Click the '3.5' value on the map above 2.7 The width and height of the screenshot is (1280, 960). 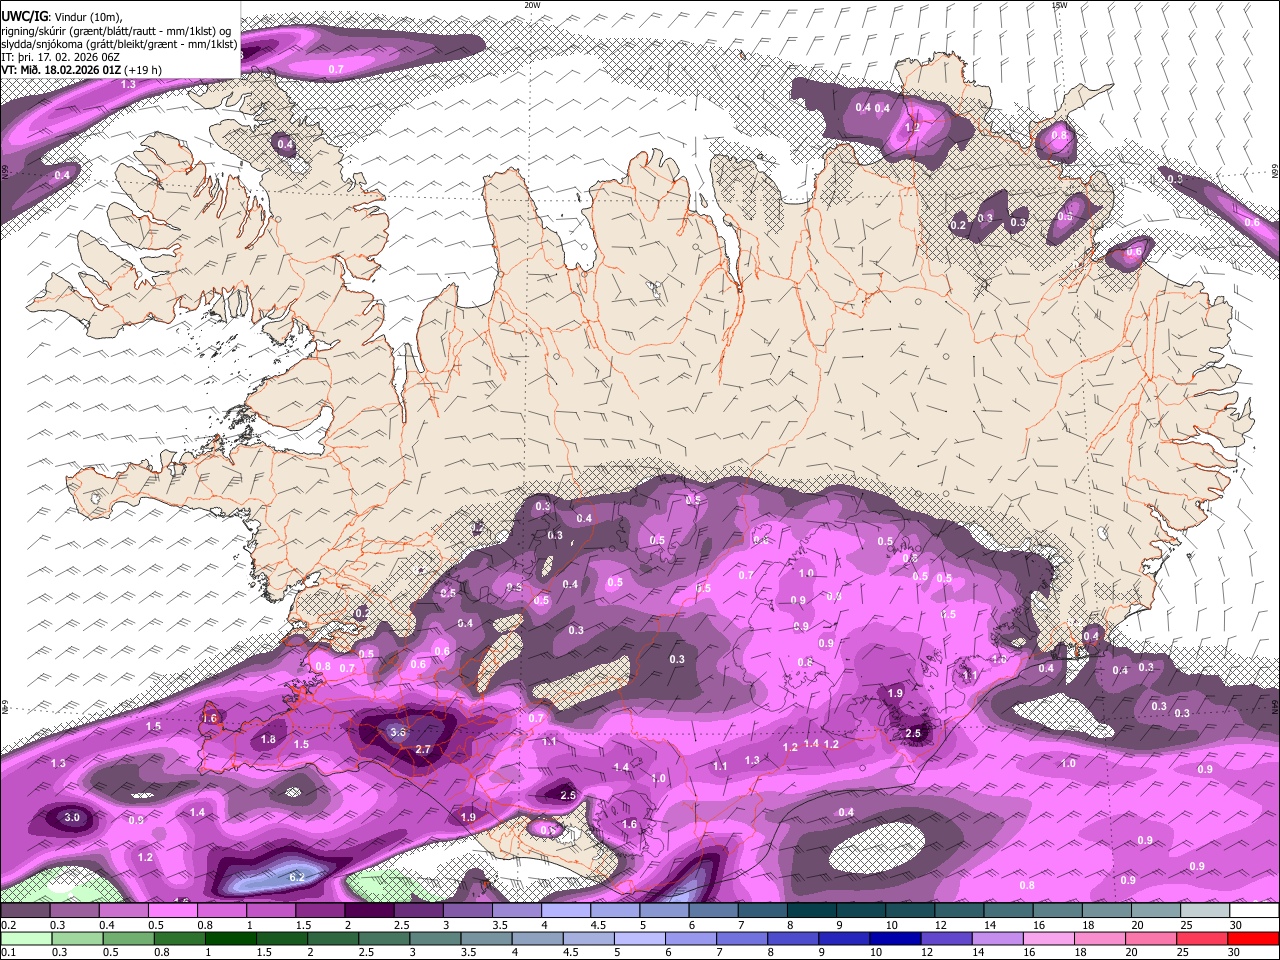(398, 732)
